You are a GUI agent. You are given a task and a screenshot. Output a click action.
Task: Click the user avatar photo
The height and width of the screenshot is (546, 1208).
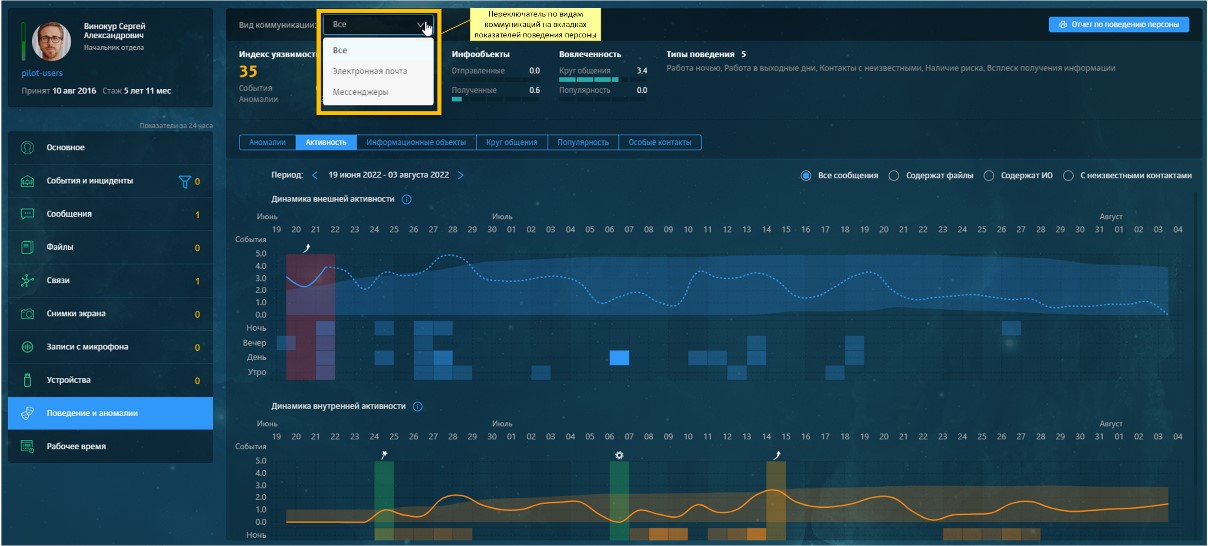tap(51, 41)
